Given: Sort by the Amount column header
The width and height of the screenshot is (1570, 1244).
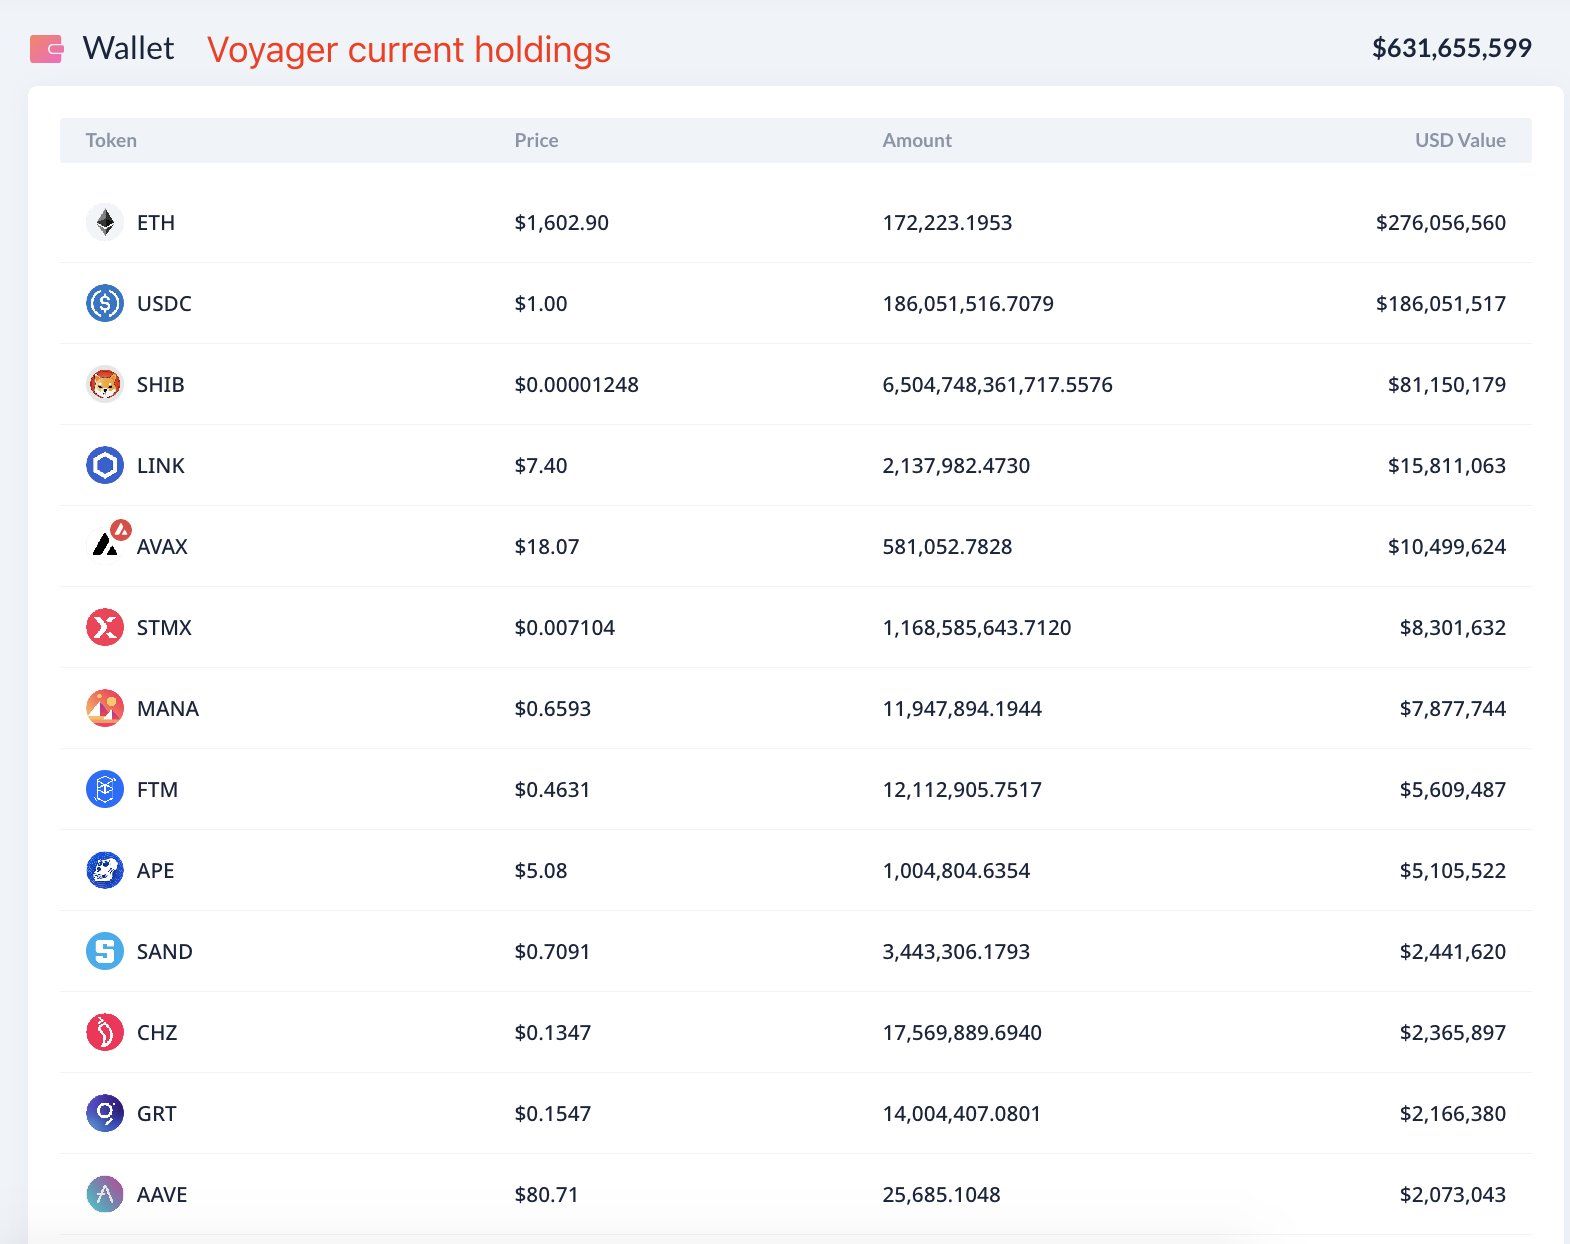Looking at the screenshot, I should pyautogui.click(x=917, y=140).
